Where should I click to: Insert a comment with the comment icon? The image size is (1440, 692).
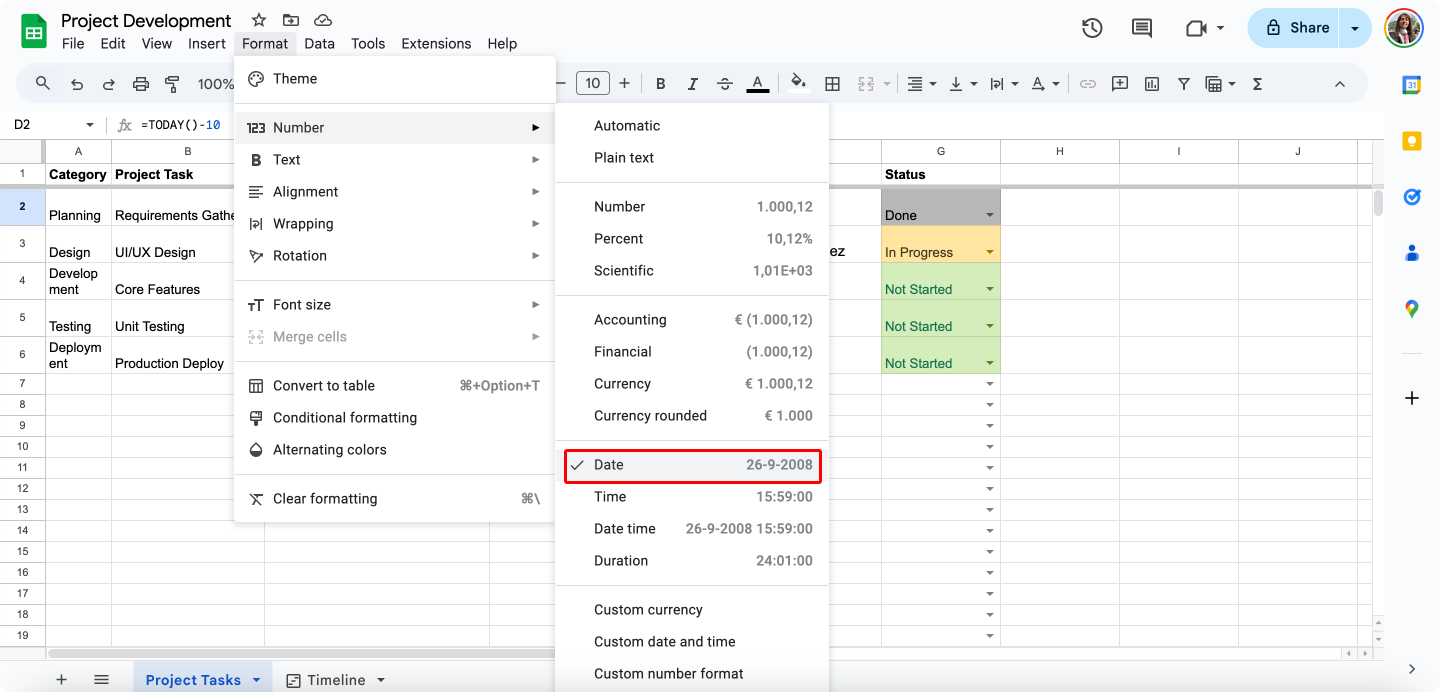pyautogui.click(x=1120, y=83)
